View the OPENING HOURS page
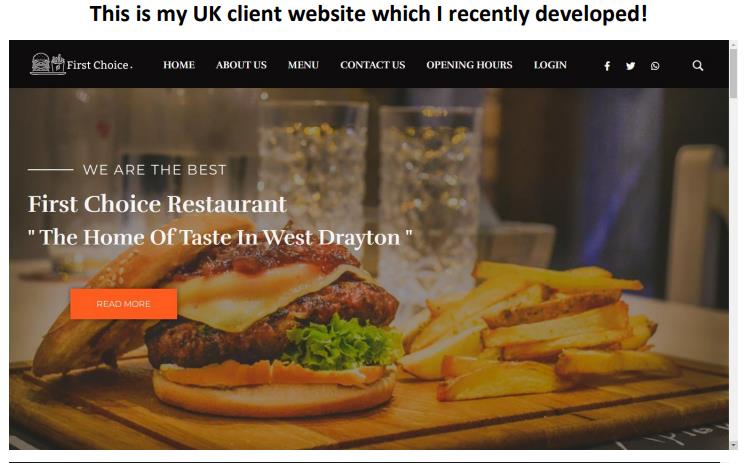Viewport: 748px width, 463px height. [469, 65]
